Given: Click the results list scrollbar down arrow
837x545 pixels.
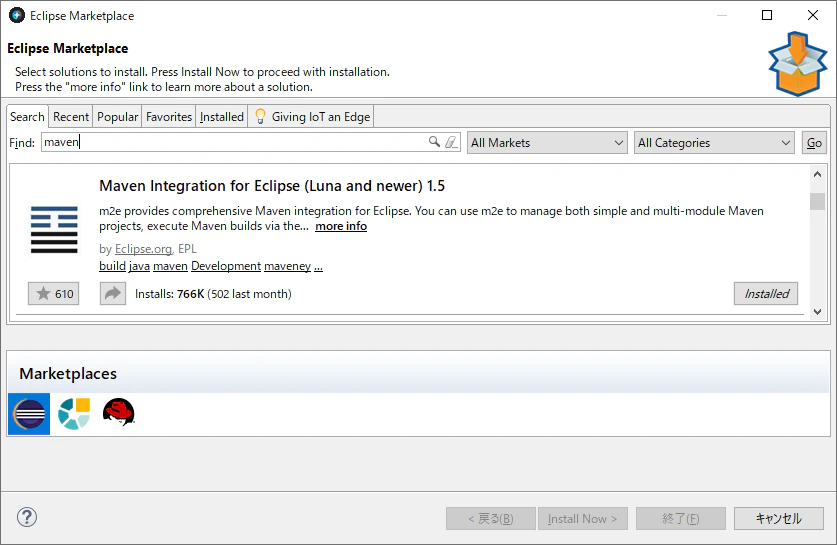Looking at the screenshot, I should click(x=817, y=312).
